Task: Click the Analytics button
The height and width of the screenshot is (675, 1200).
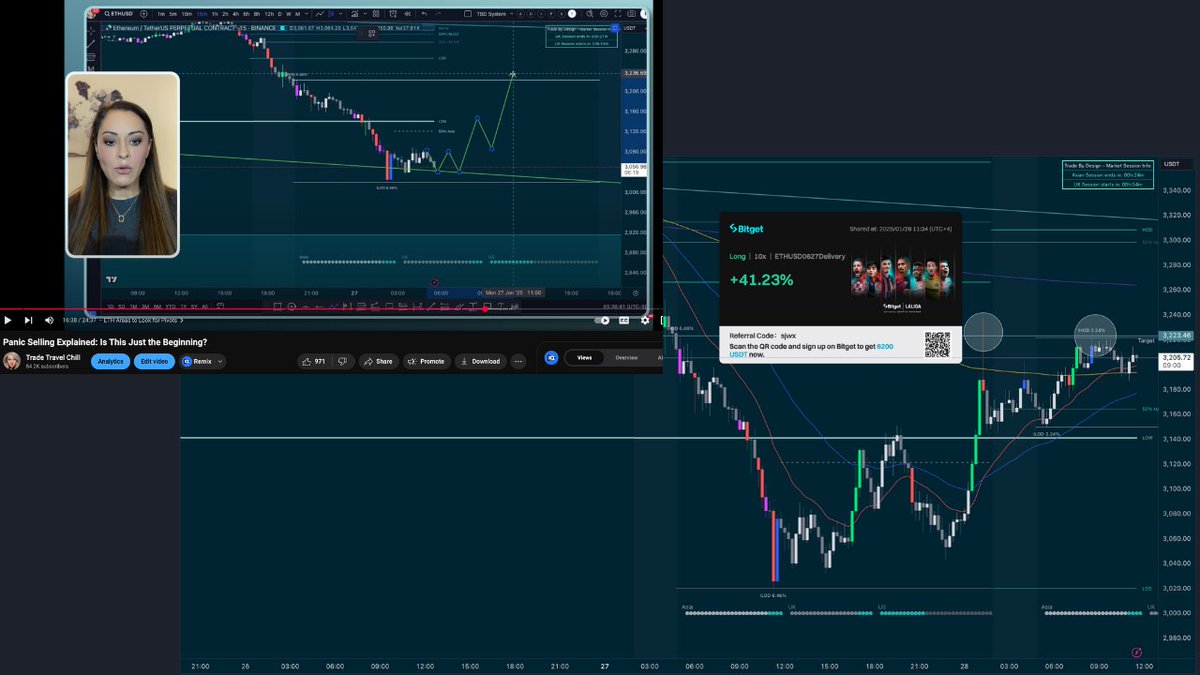Action: tap(110, 361)
